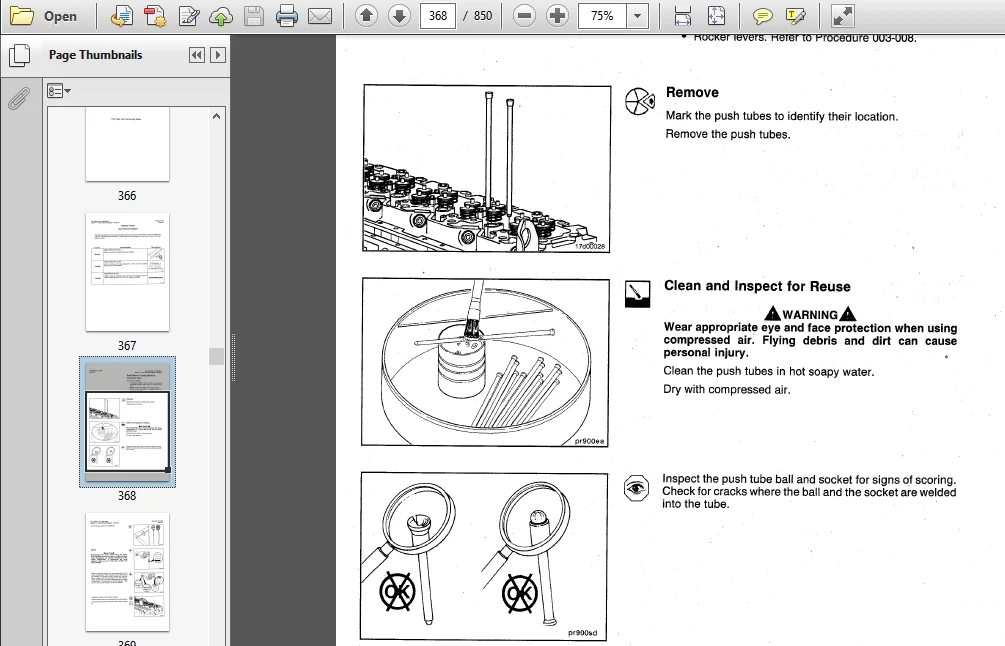
Task: Click the email envelope icon
Action: tap(320, 16)
